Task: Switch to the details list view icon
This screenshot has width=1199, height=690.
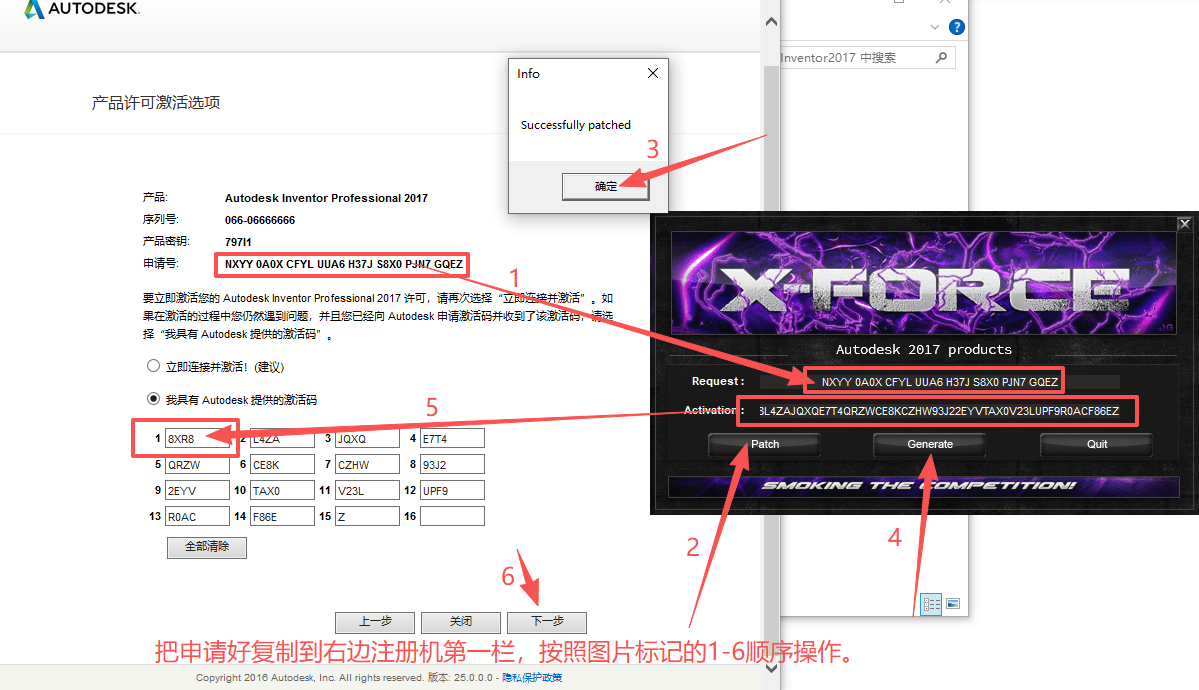Action: [930, 603]
